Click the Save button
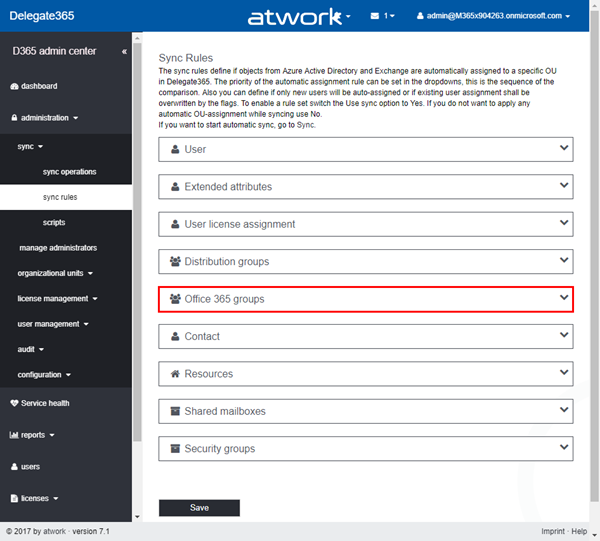 199,508
